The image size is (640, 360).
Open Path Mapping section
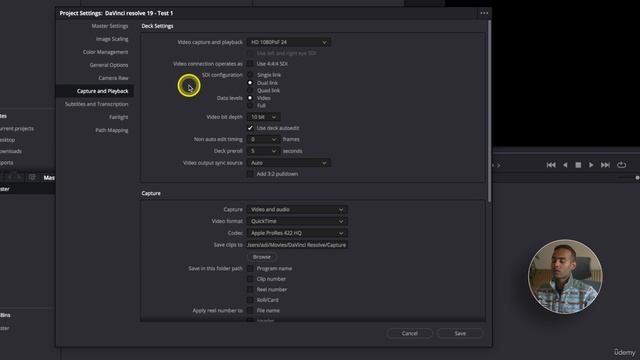tap(111, 130)
